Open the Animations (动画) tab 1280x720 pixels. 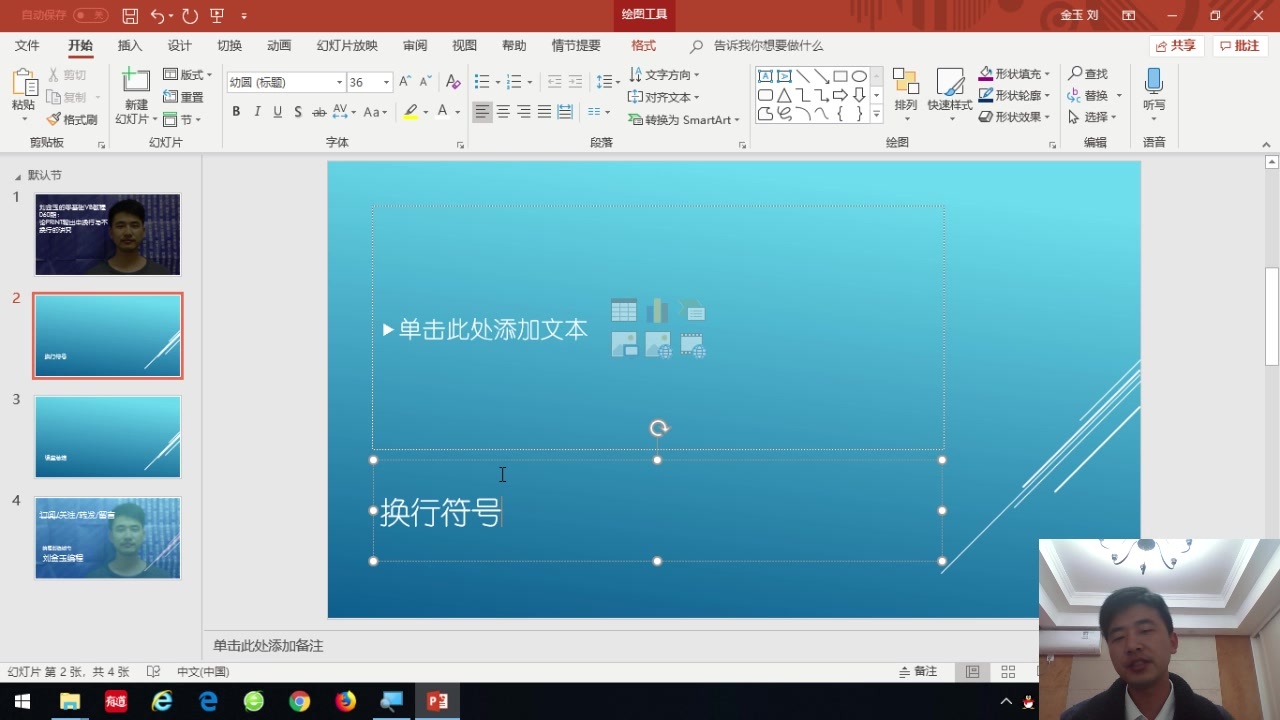[x=279, y=46]
